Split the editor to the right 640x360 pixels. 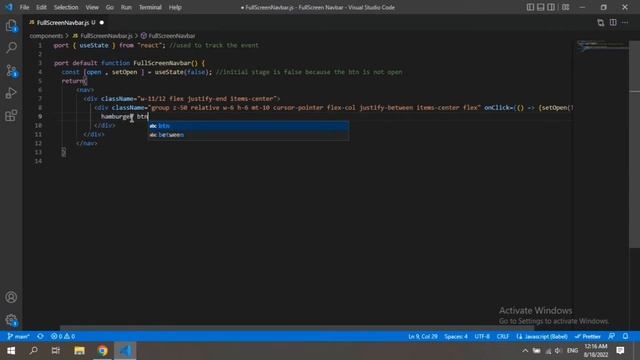click(x=613, y=23)
